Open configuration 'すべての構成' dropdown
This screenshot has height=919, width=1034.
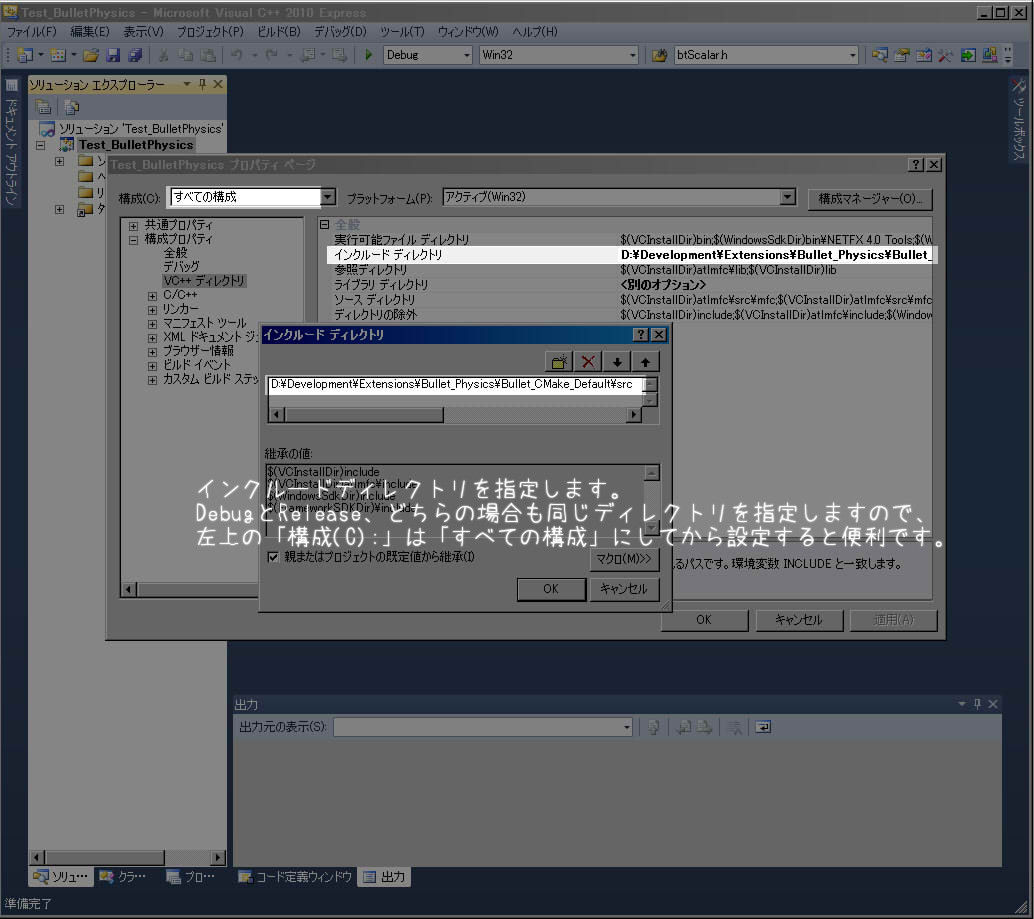point(328,196)
